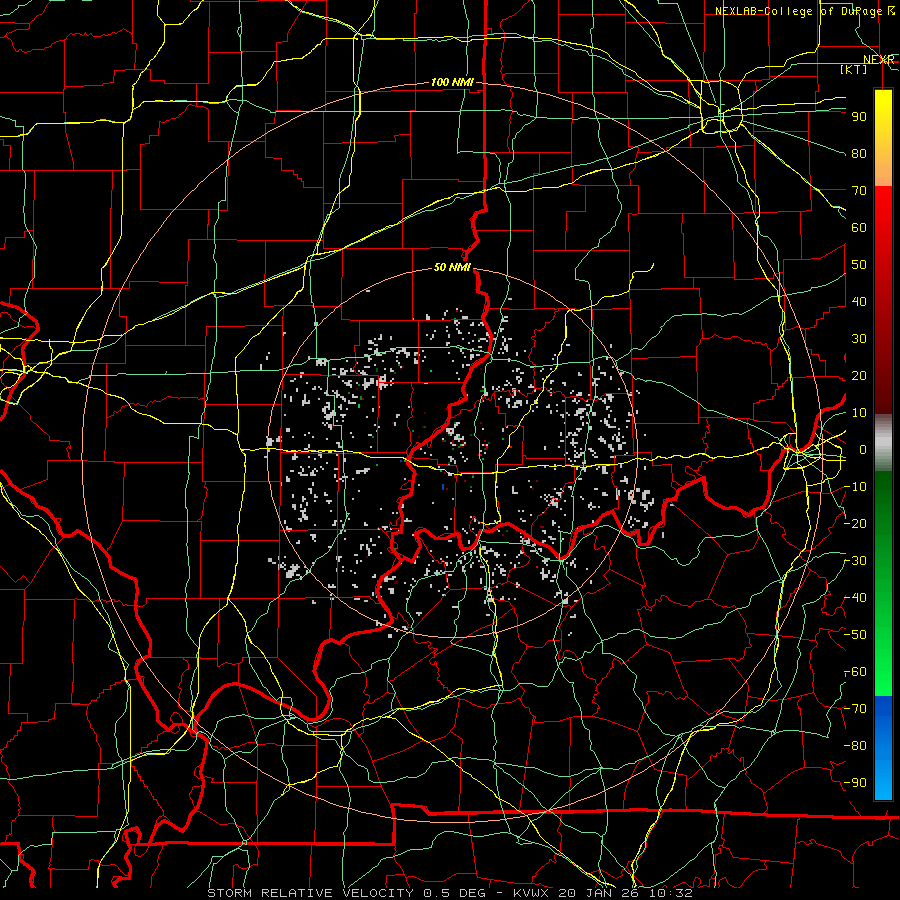Click the NEXR label above the scale
900x900 pixels.
[878, 59]
